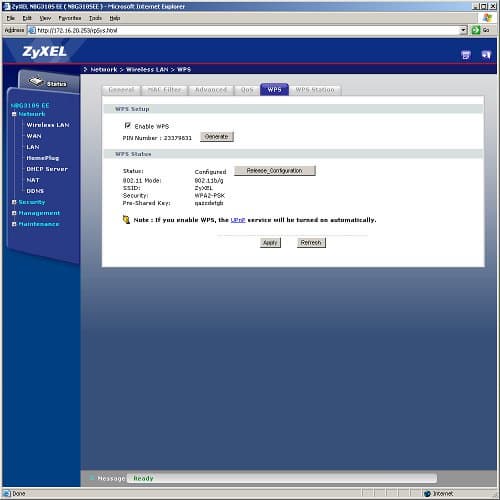This screenshot has height=500, width=500.
Task: Click the page icon in the address bar
Action: (x=32, y=30)
